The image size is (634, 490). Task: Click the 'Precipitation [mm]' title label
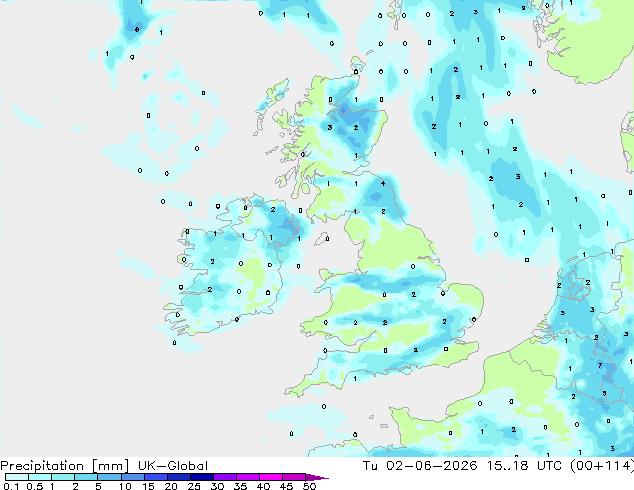pos(64,466)
